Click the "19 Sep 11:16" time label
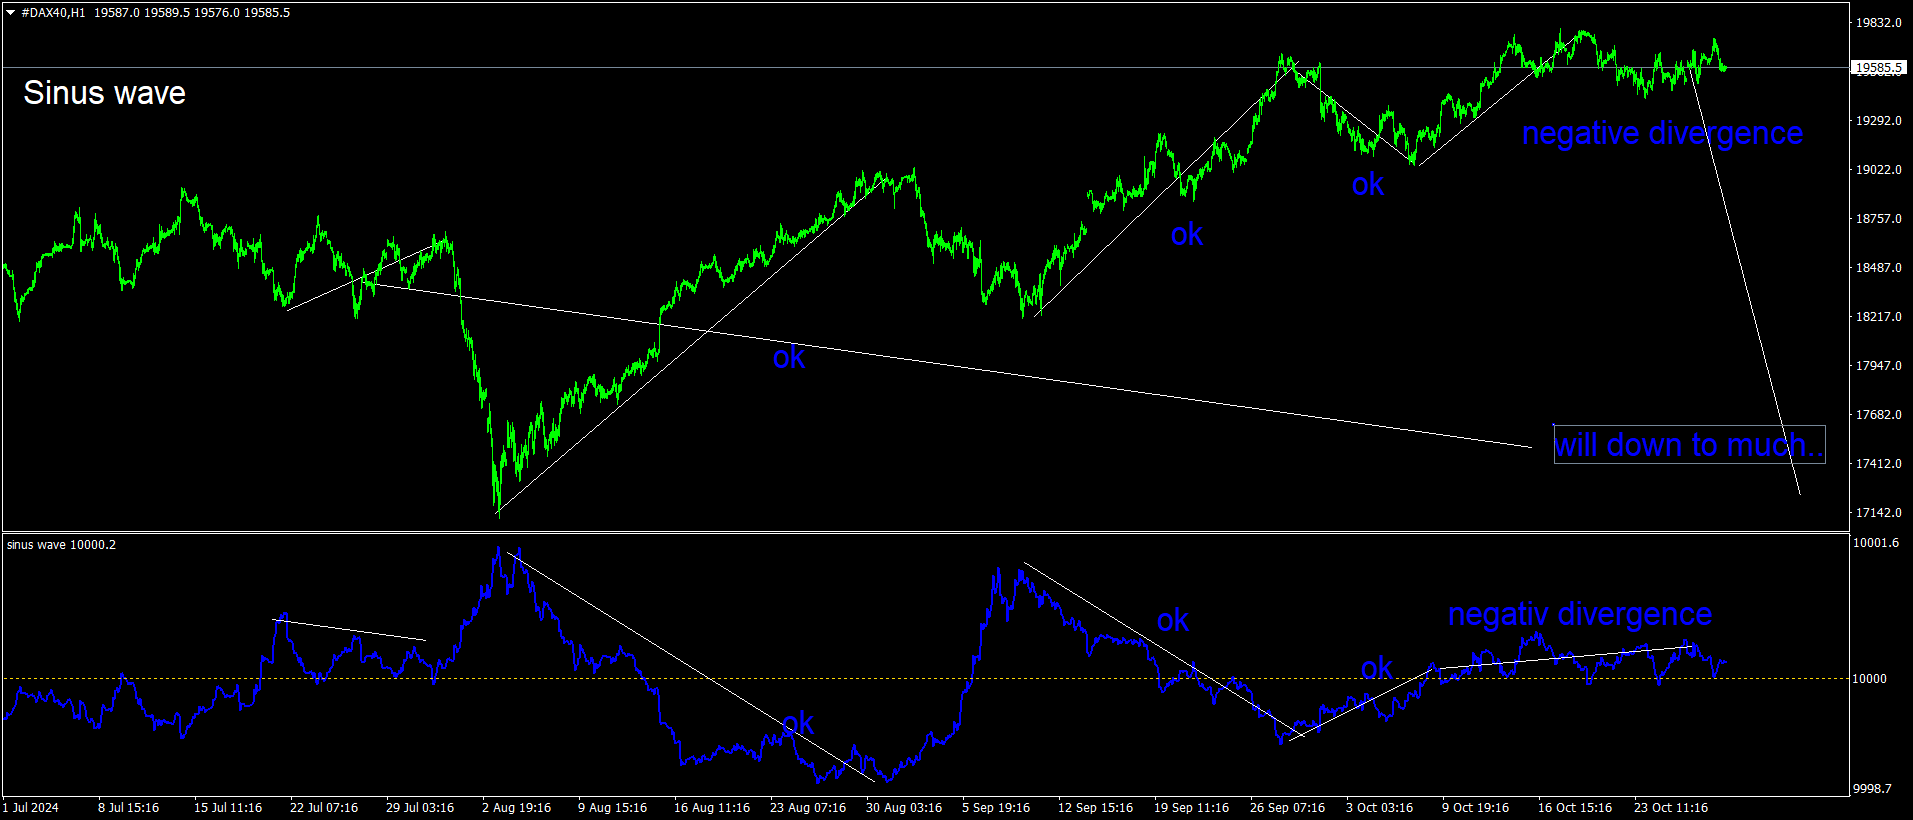 click(x=1192, y=808)
